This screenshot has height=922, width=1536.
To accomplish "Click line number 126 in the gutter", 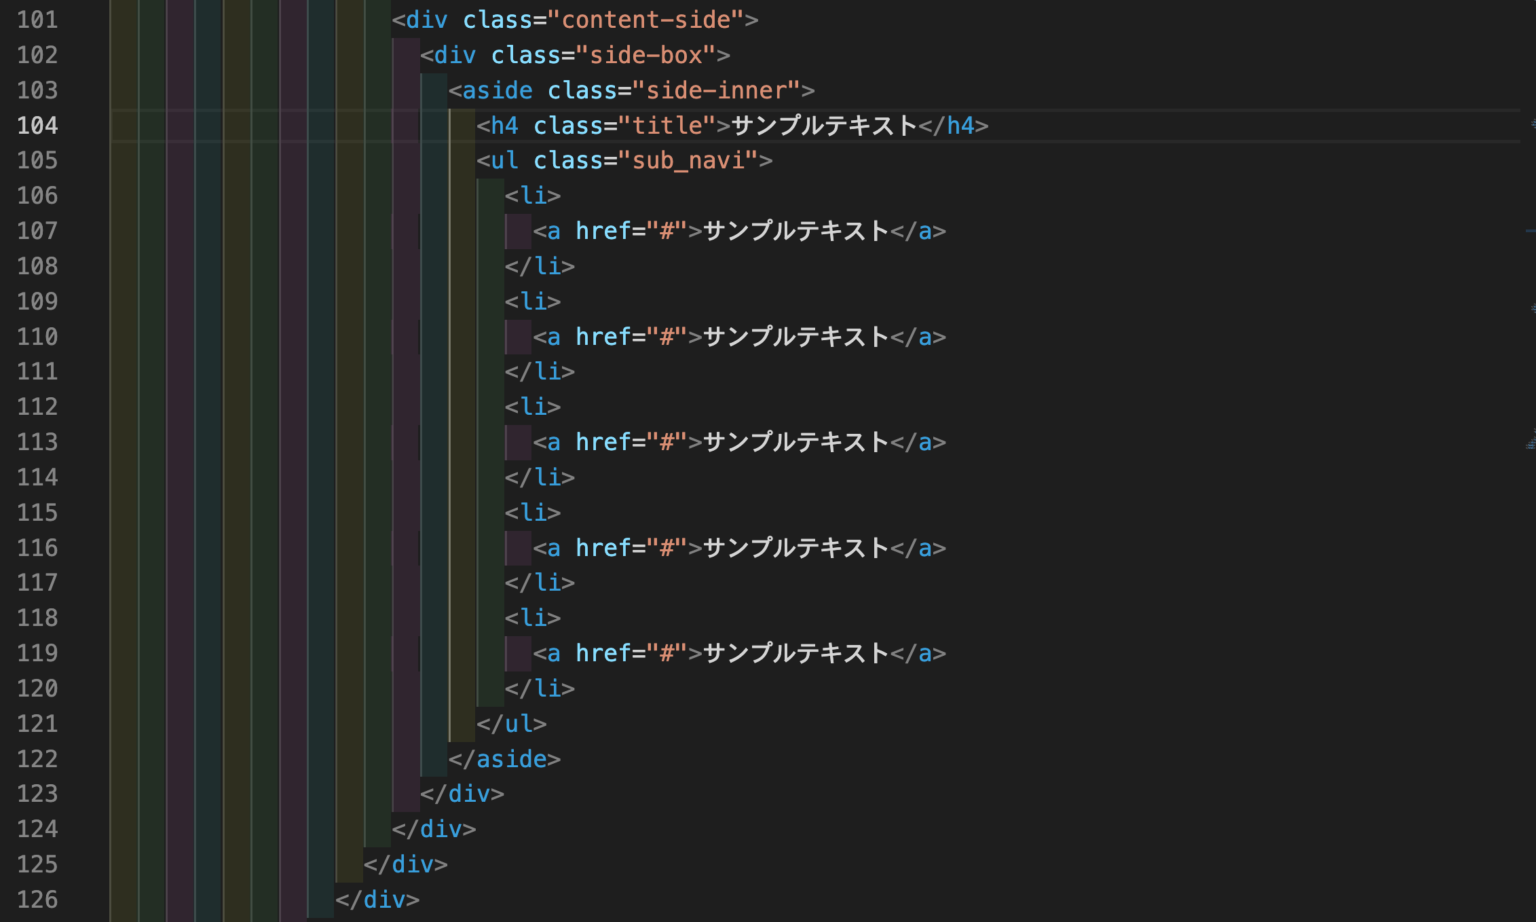I will (x=37, y=899).
